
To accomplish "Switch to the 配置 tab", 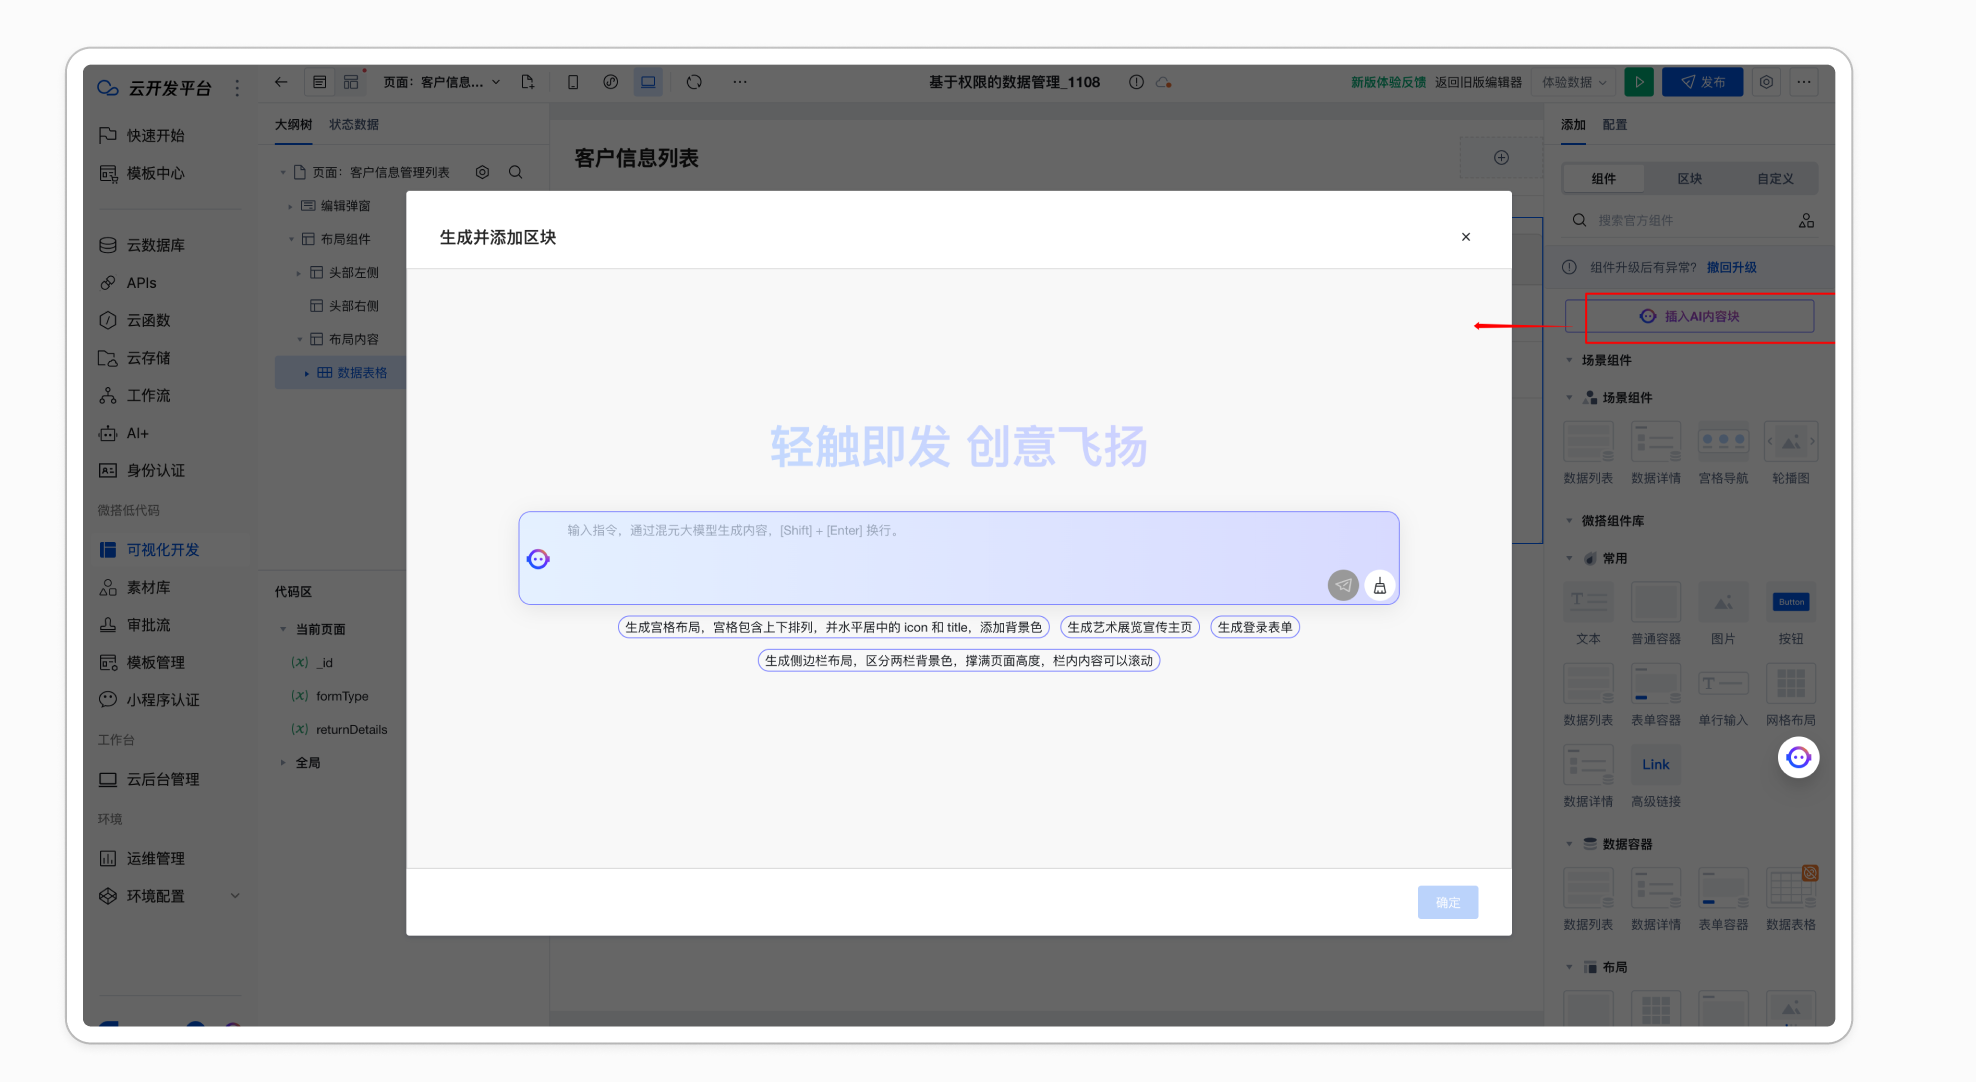I will click(x=1614, y=124).
